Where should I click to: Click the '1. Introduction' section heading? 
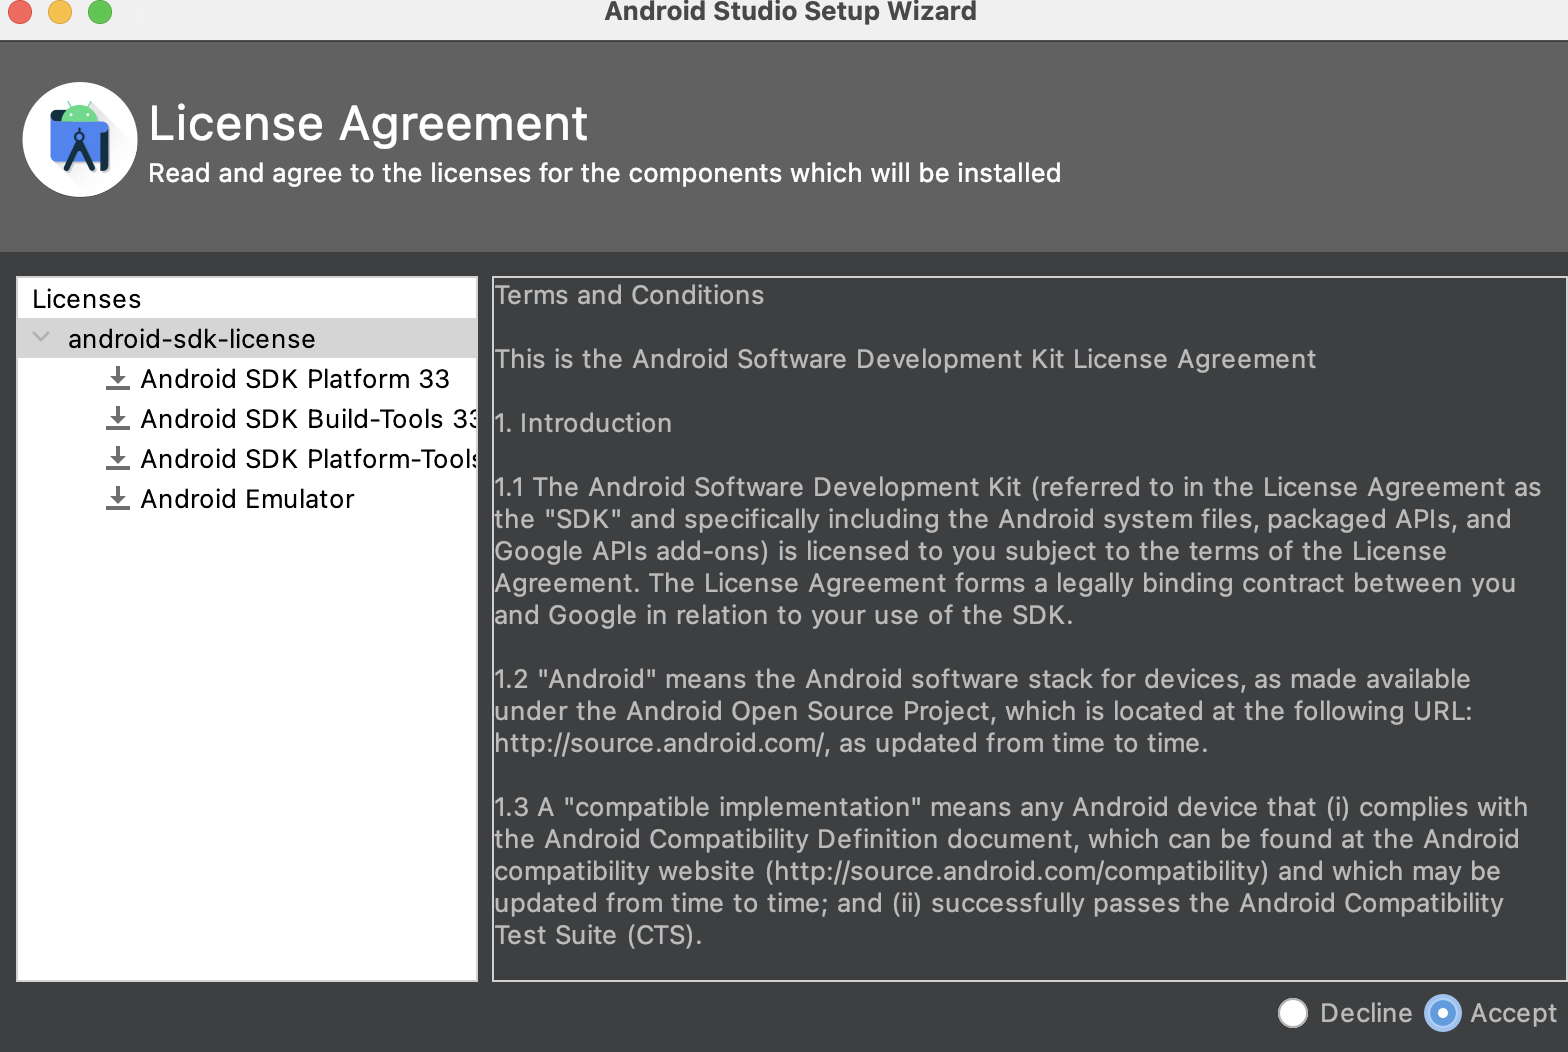pos(583,423)
